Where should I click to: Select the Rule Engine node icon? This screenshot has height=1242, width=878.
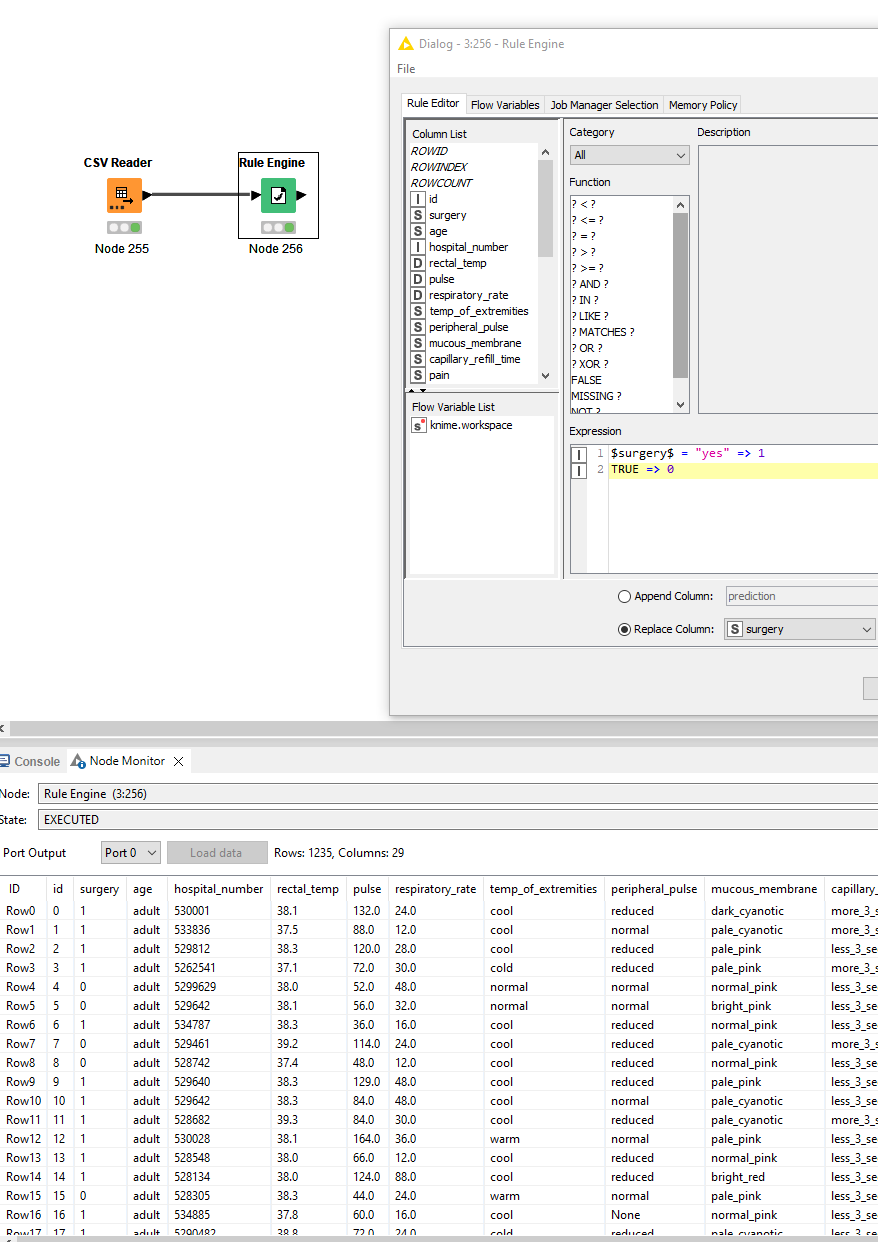click(278, 195)
